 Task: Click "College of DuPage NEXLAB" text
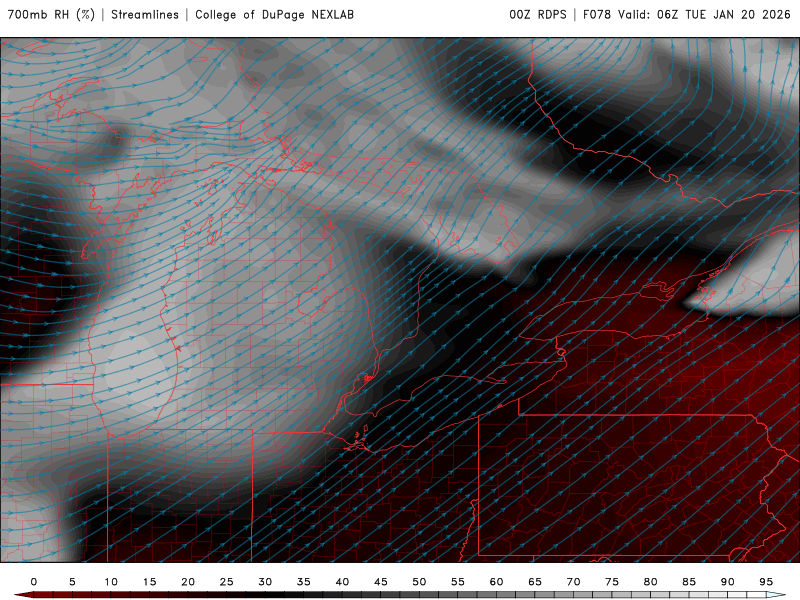pos(274,15)
